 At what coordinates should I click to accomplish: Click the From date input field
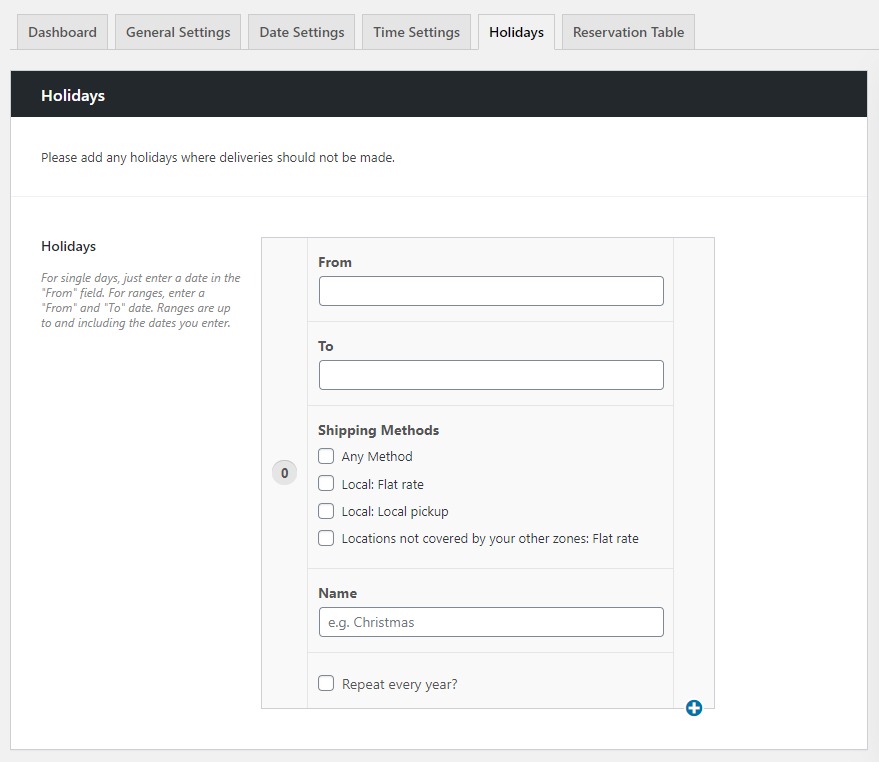pos(491,291)
